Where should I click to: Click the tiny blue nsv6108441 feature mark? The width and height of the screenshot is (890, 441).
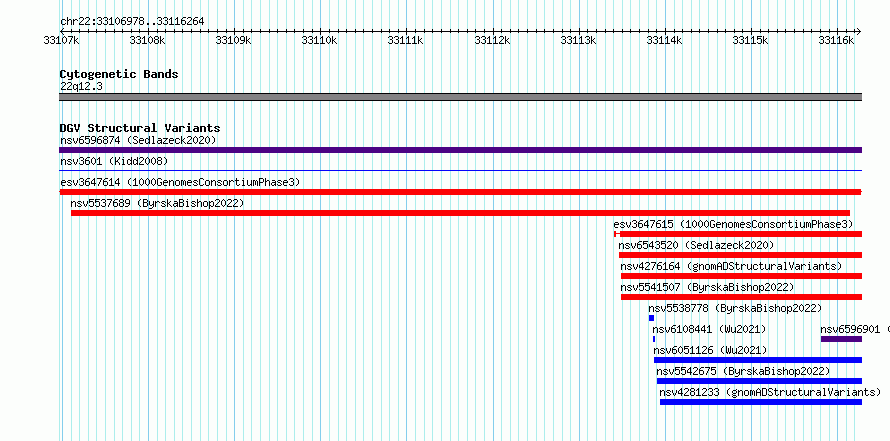point(654,339)
